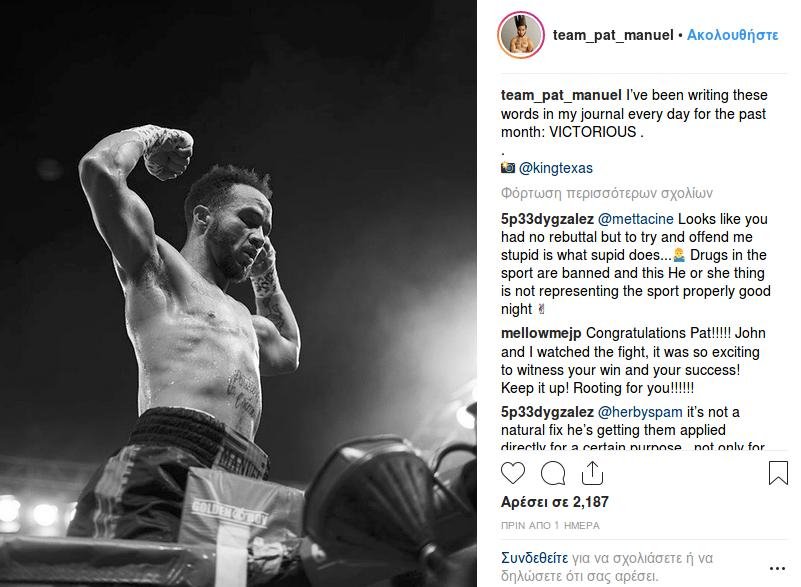
Task: Open the @kingtexas photographer mention
Action: [x=556, y=168]
